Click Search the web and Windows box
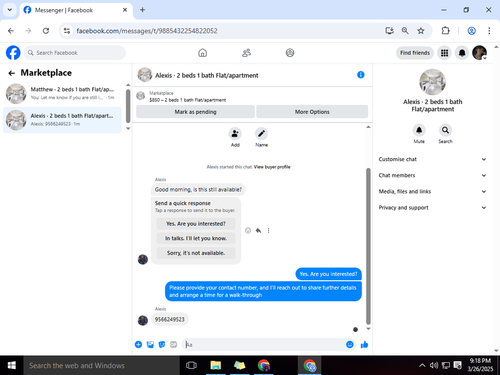The width and height of the screenshot is (500, 375). coord(101,365)
